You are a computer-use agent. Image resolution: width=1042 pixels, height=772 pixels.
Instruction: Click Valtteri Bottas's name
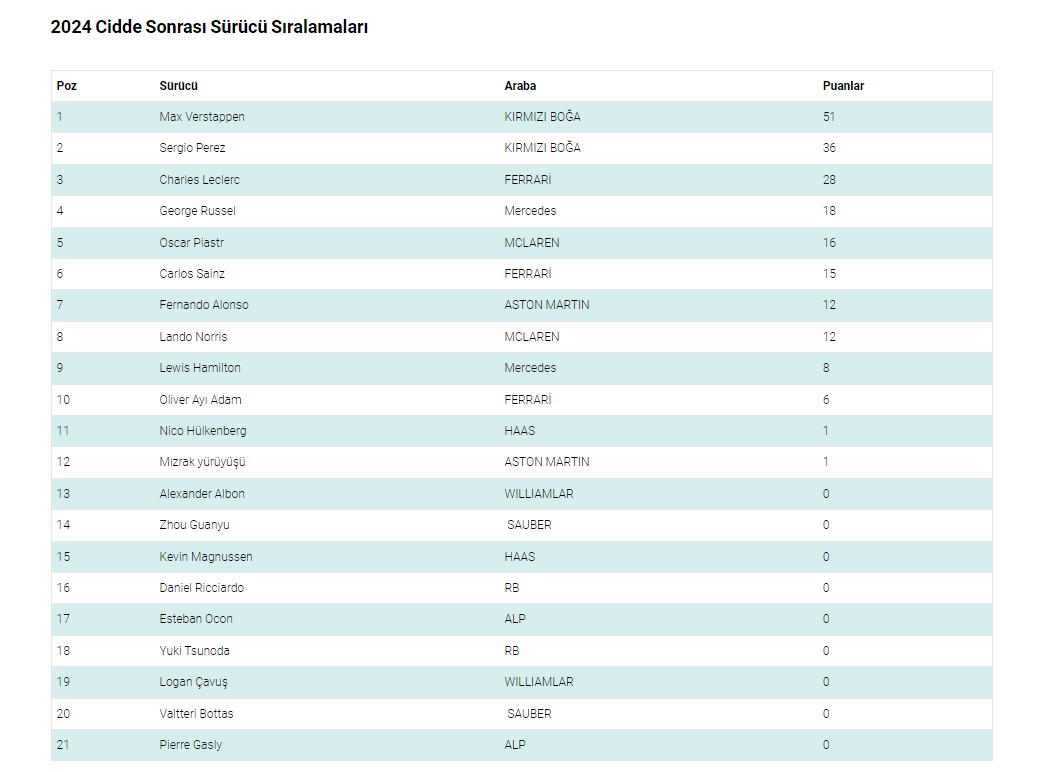pos(196,714)
